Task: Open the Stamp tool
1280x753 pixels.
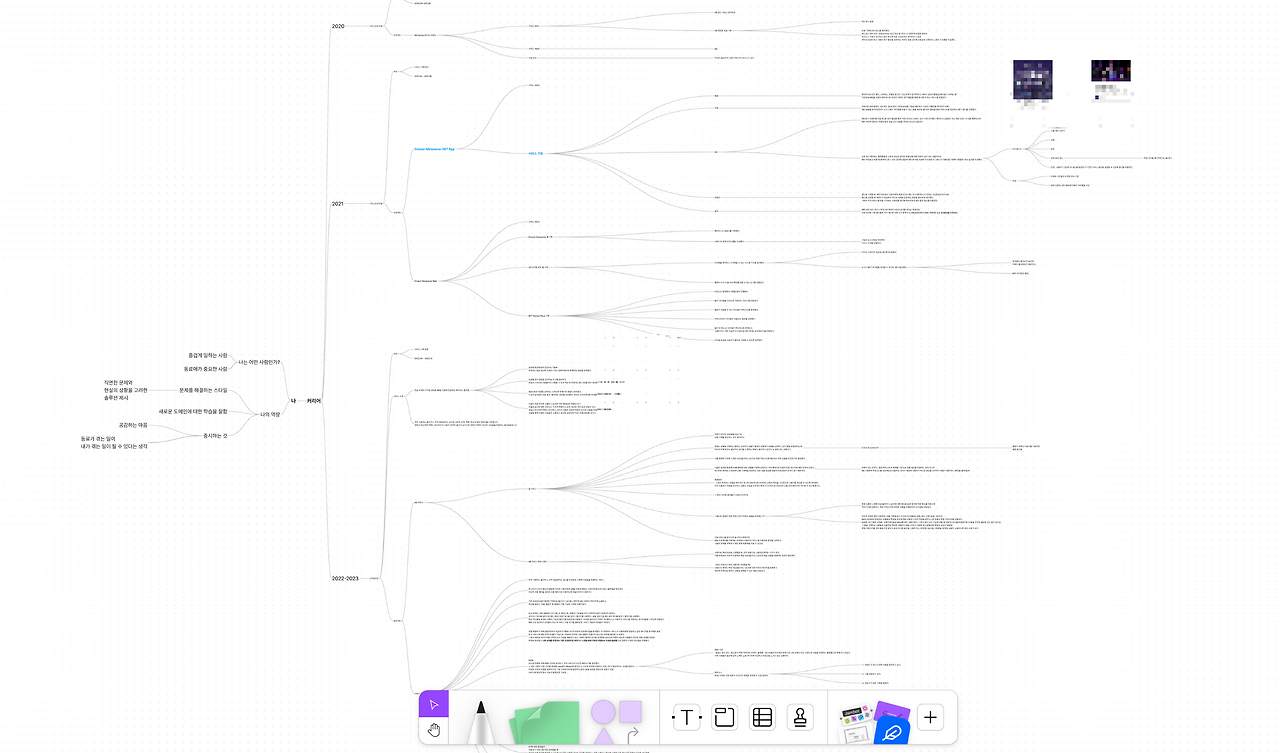Action: (x=800, y=717)
